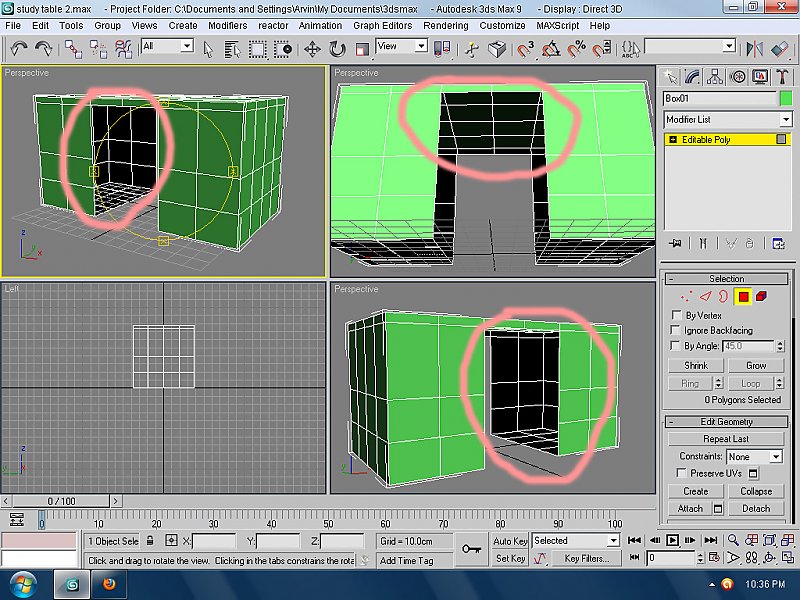Click the Undo arrow in the main toolbar
Viewport: 800px width, 600px height.
tap(19, 47)
